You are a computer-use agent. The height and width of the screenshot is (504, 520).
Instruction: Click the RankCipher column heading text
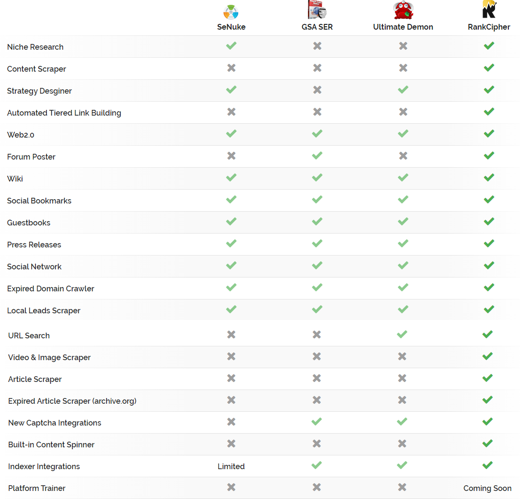click(x=489, y=27)
